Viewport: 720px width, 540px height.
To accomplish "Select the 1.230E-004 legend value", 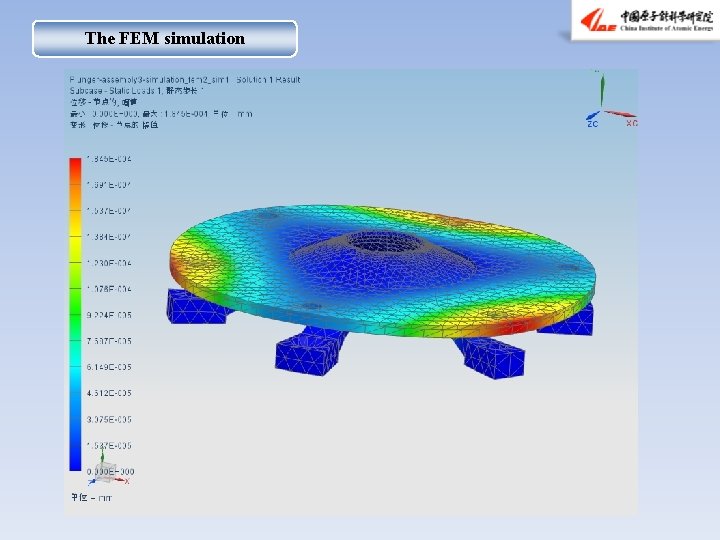I will coord(109,264).
